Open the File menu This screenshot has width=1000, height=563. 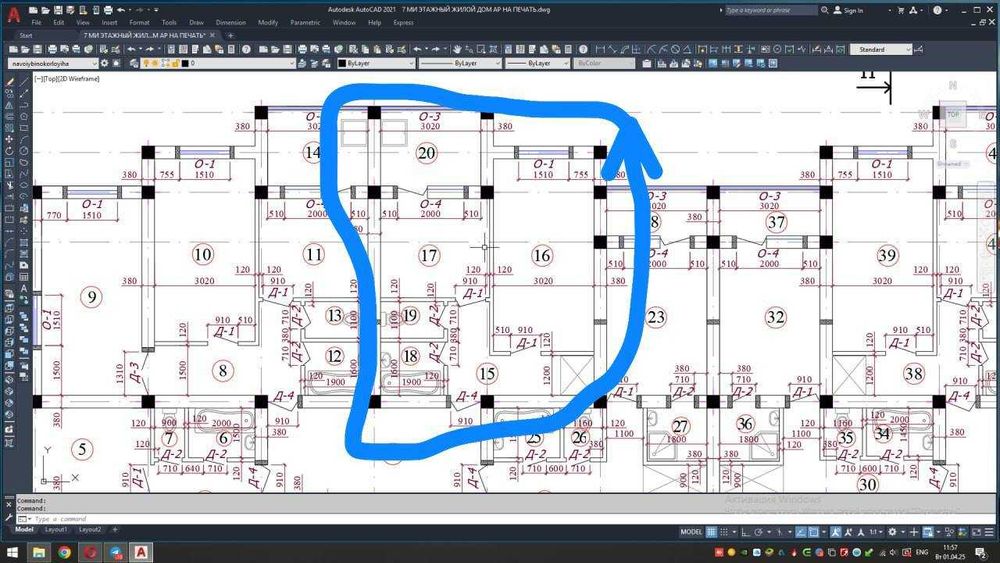pyautogui.click(x=36, y=22)
